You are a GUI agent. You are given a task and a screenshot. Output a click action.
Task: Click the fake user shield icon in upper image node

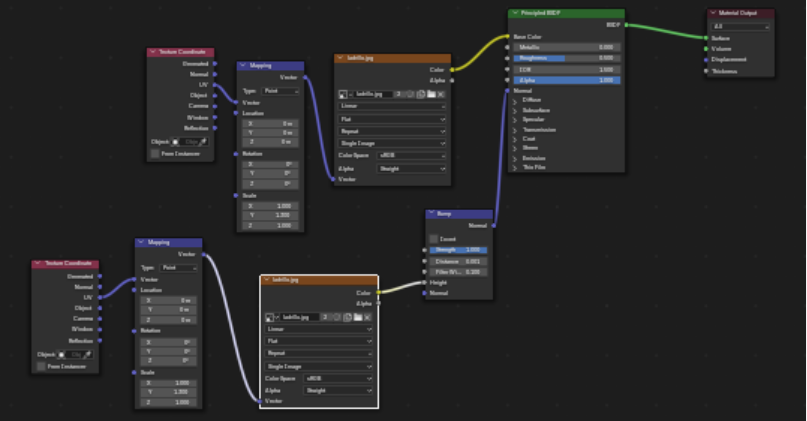coord(409,93)
